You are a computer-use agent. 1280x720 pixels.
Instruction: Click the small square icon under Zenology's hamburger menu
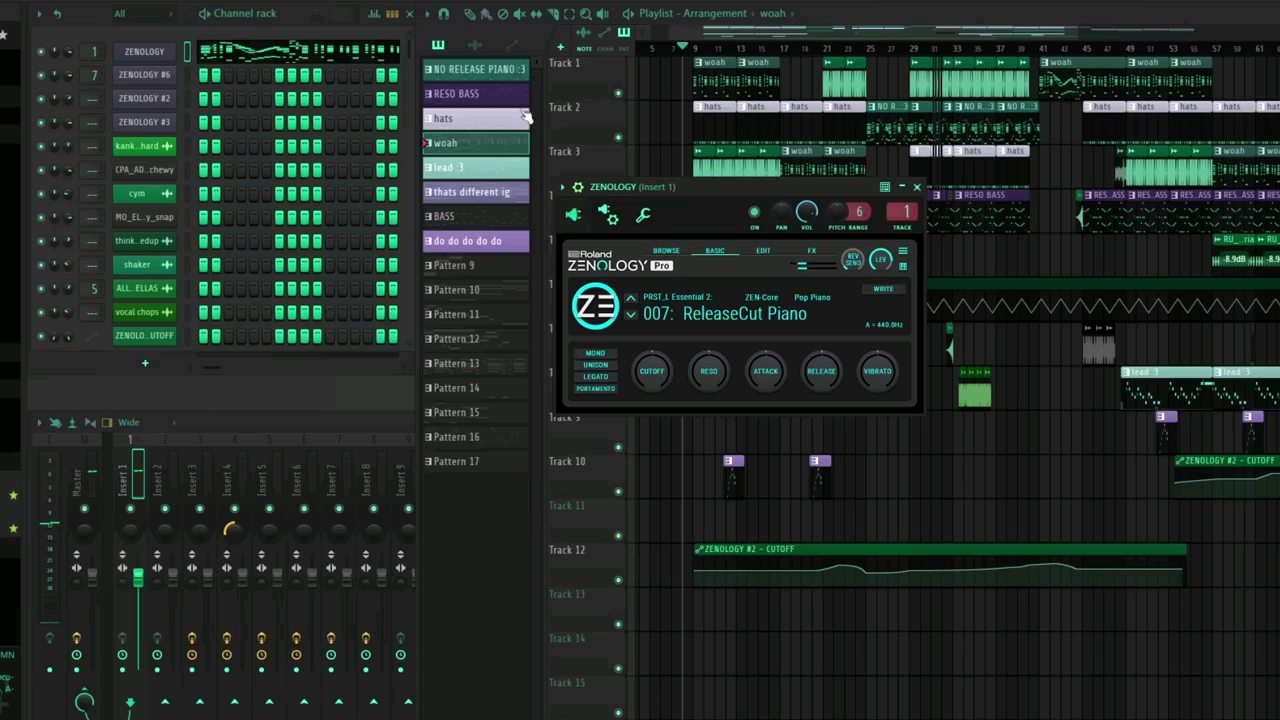click(902, 265)
